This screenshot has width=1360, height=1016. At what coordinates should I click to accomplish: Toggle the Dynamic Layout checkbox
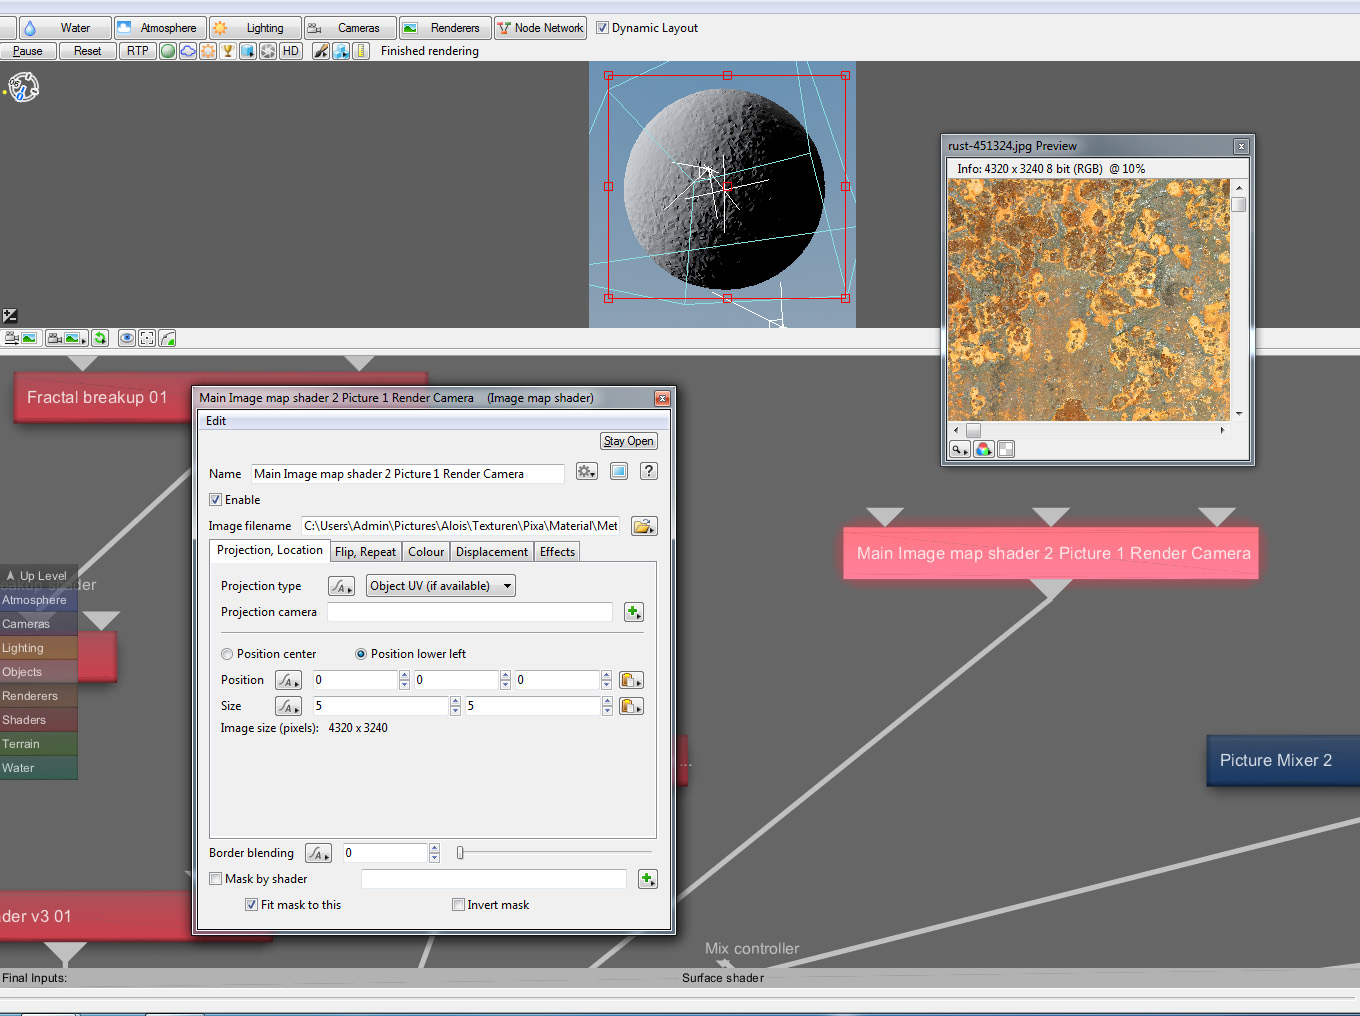tap(603, 28)
